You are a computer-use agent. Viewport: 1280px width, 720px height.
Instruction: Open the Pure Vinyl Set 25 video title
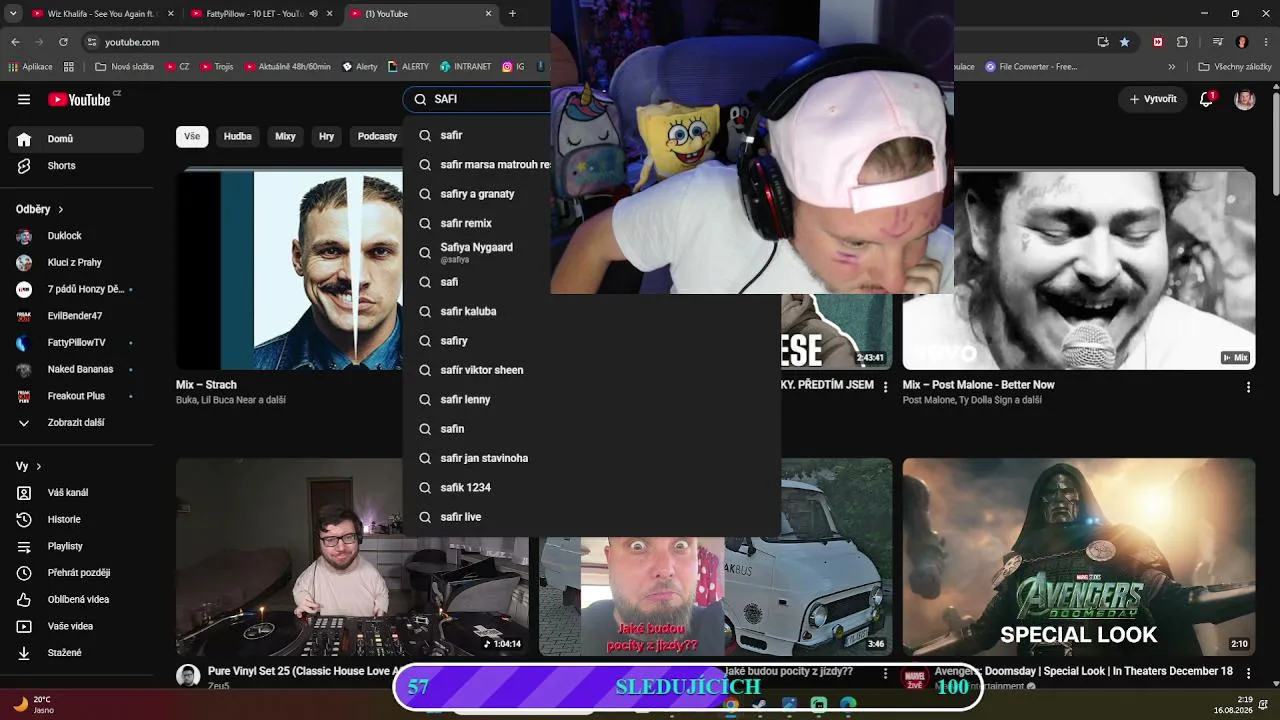pos(304,672)
